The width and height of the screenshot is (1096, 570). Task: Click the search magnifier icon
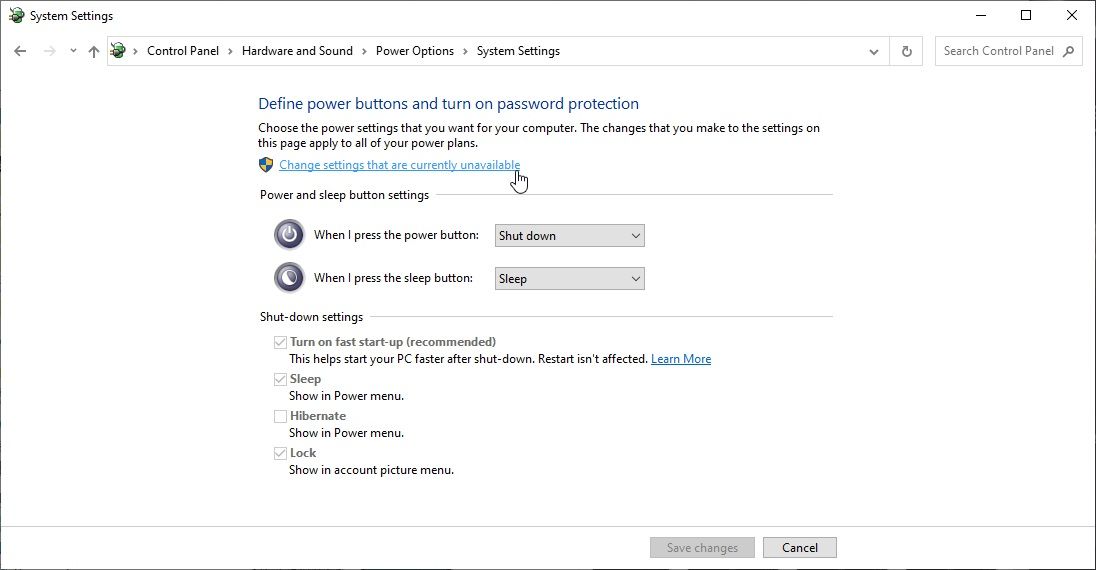pos(1069,51)
